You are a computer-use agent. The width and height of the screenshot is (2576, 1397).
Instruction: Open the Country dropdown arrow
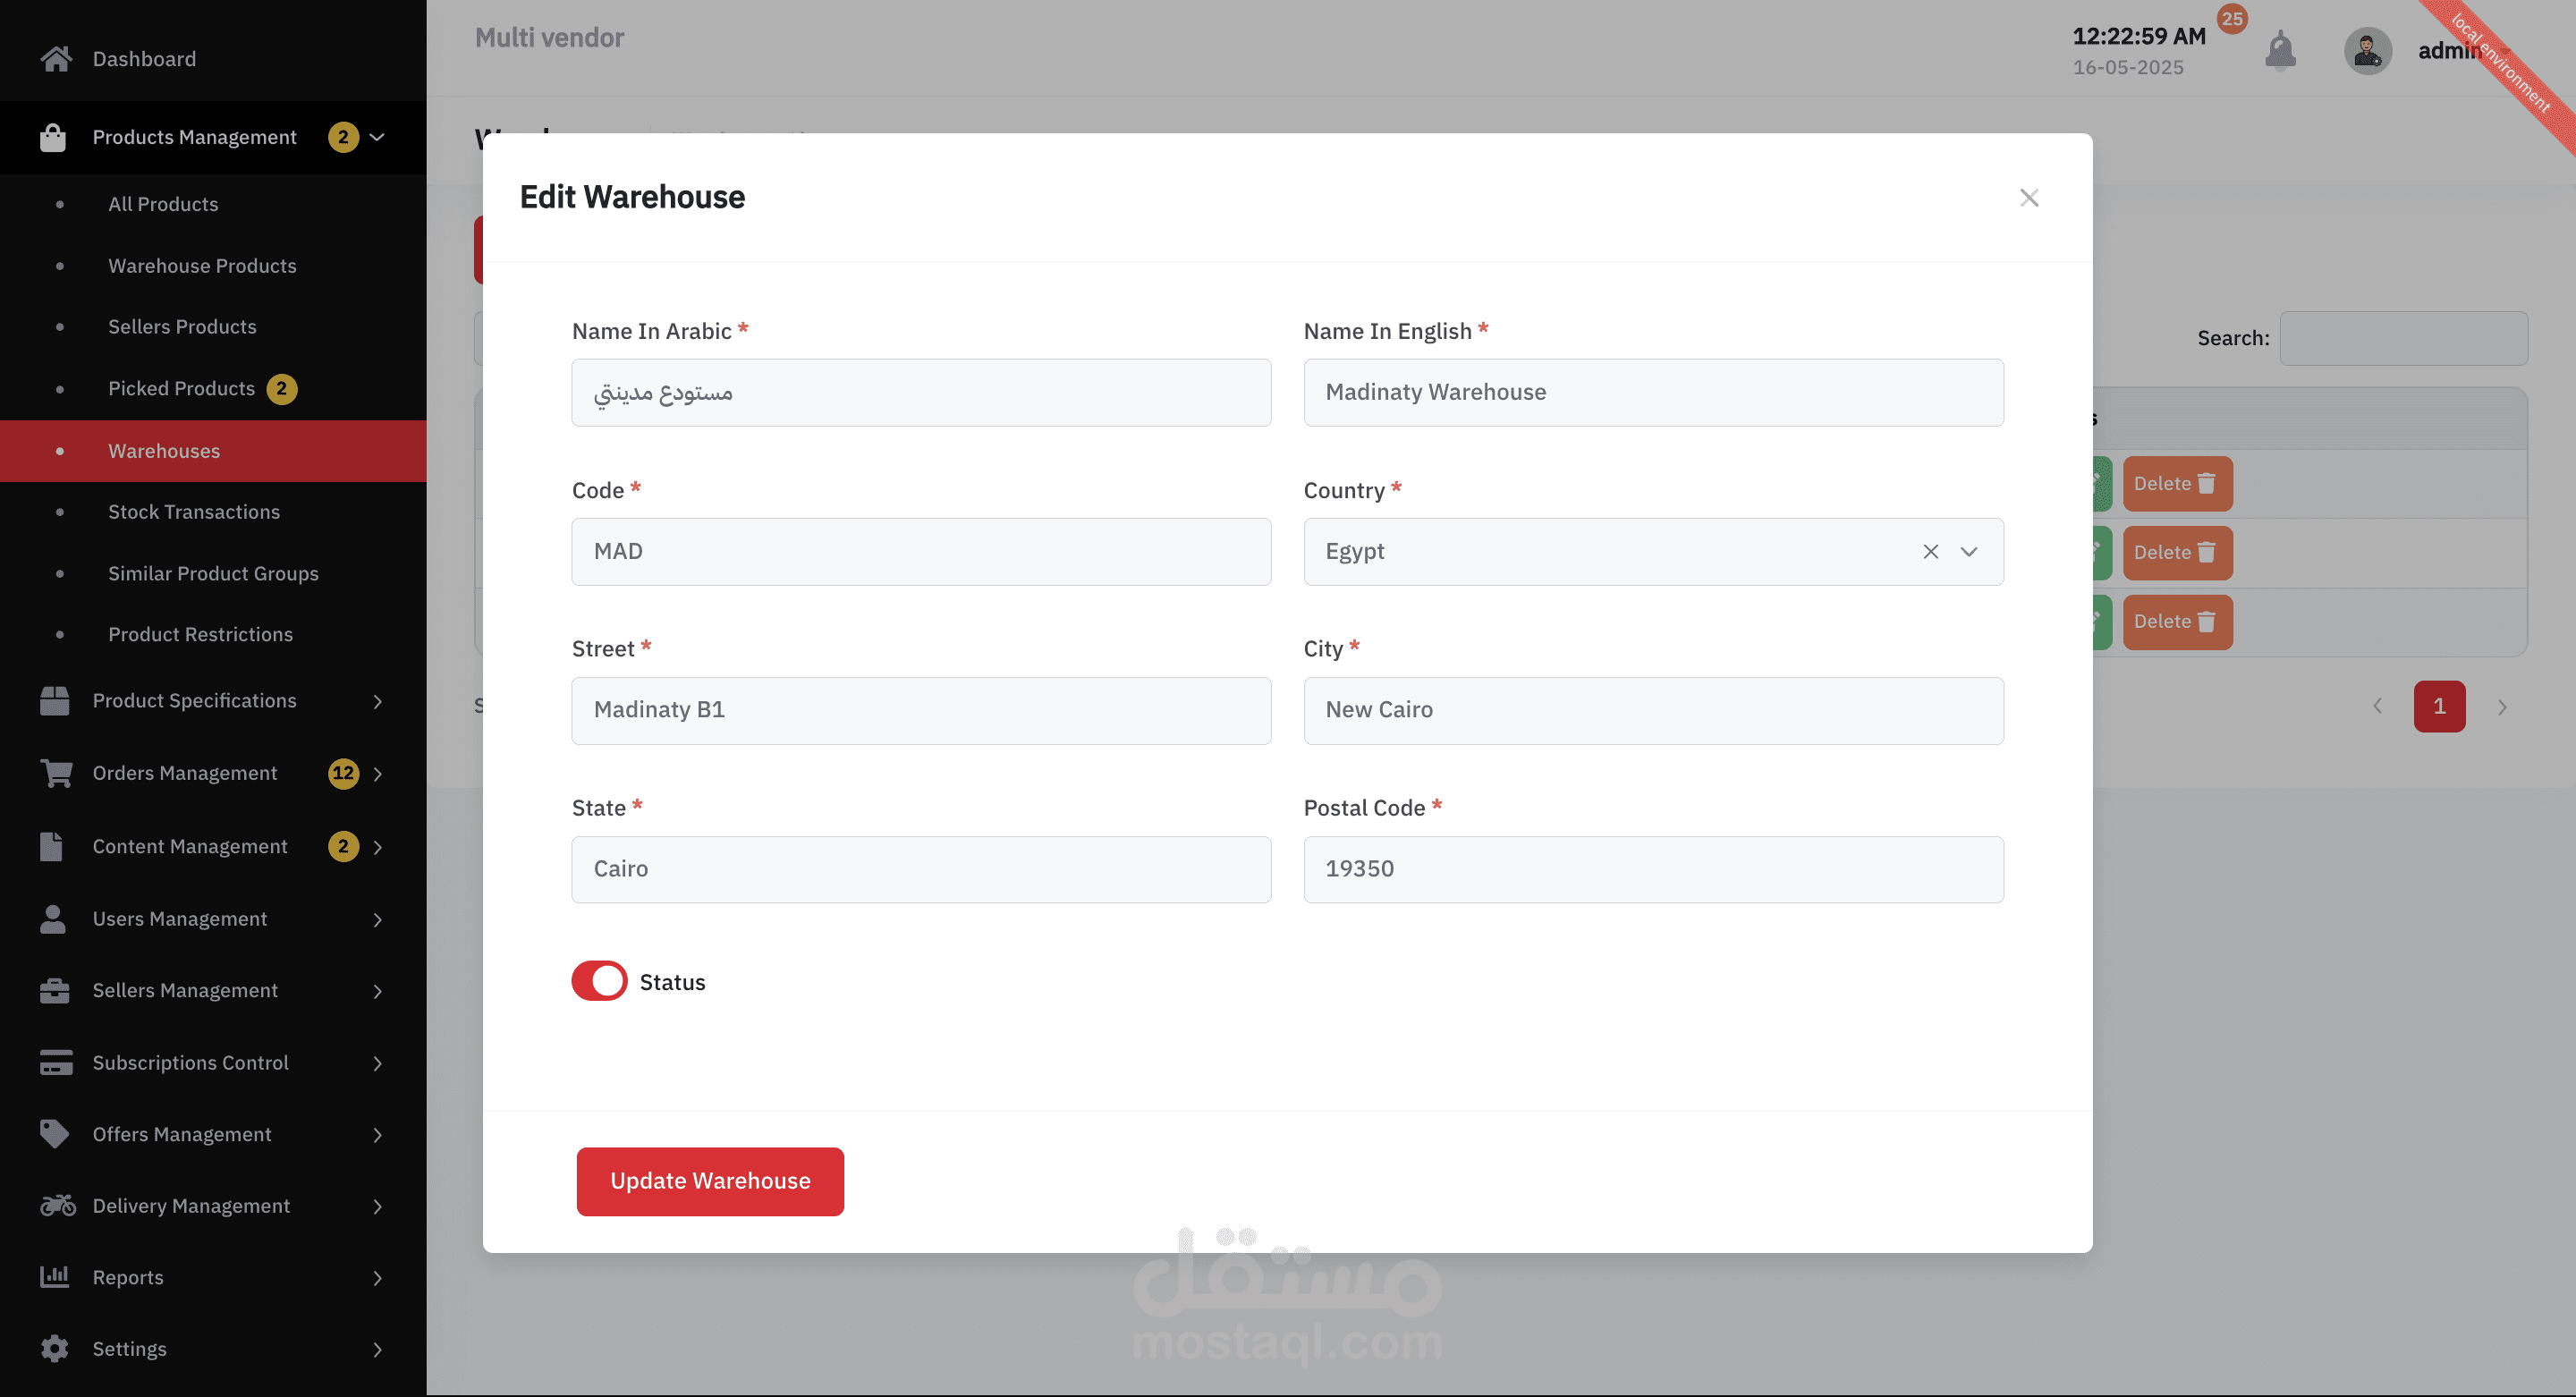pyautogui.click(x=1968, y=552)
